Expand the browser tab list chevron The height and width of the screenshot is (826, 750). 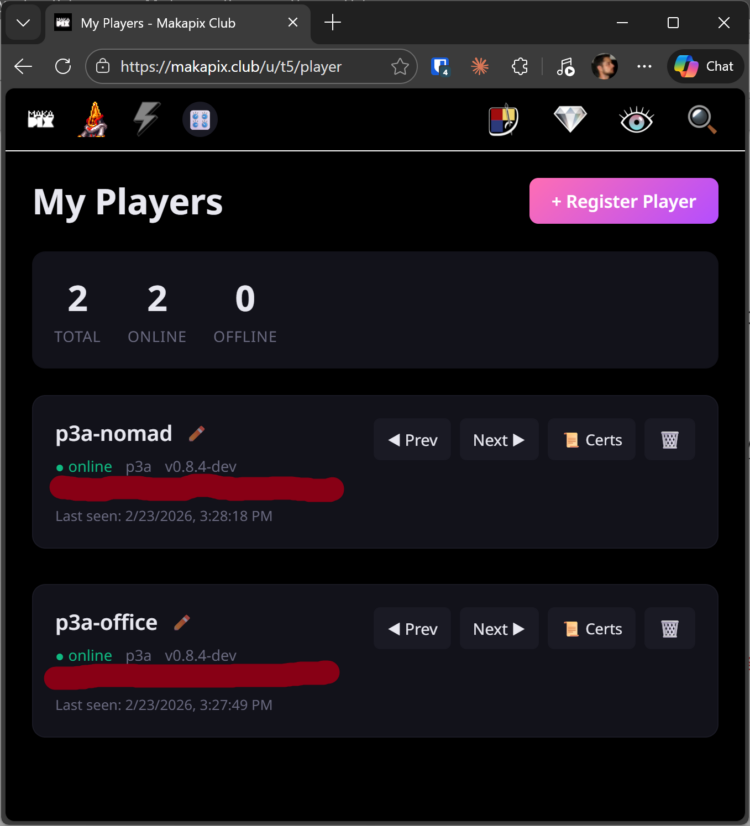coord(23,23)
